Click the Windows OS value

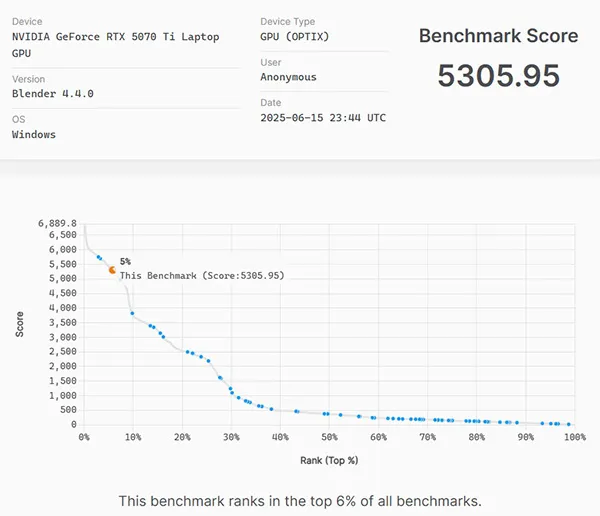pyautogui.click(x=34, y=135)
